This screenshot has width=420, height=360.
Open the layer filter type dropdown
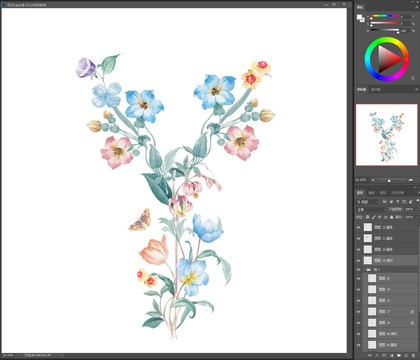[368, 202]
